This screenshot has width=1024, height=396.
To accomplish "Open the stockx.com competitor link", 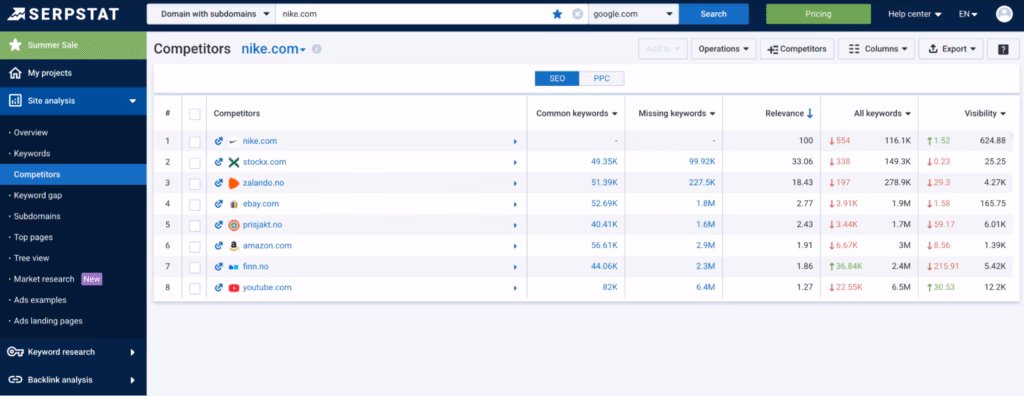I will click(264, 162).
